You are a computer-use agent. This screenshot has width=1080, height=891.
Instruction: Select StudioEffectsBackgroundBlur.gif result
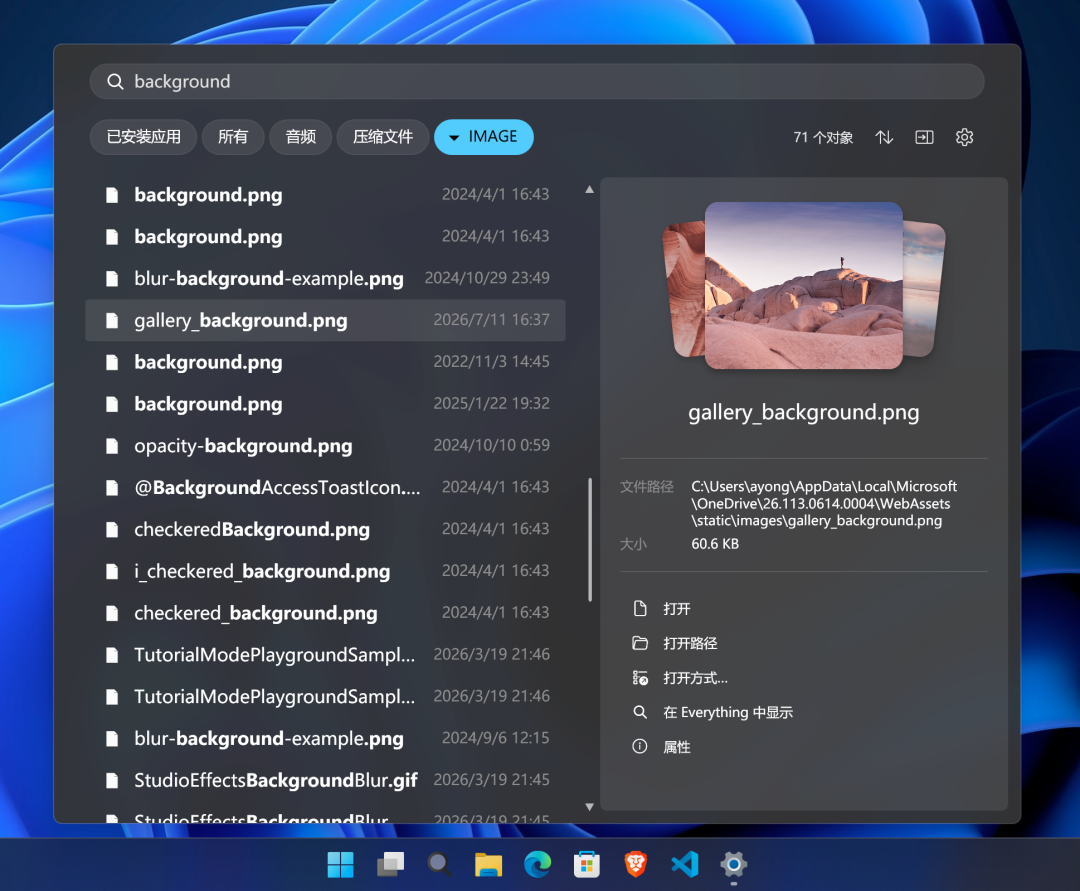(325, 780)
